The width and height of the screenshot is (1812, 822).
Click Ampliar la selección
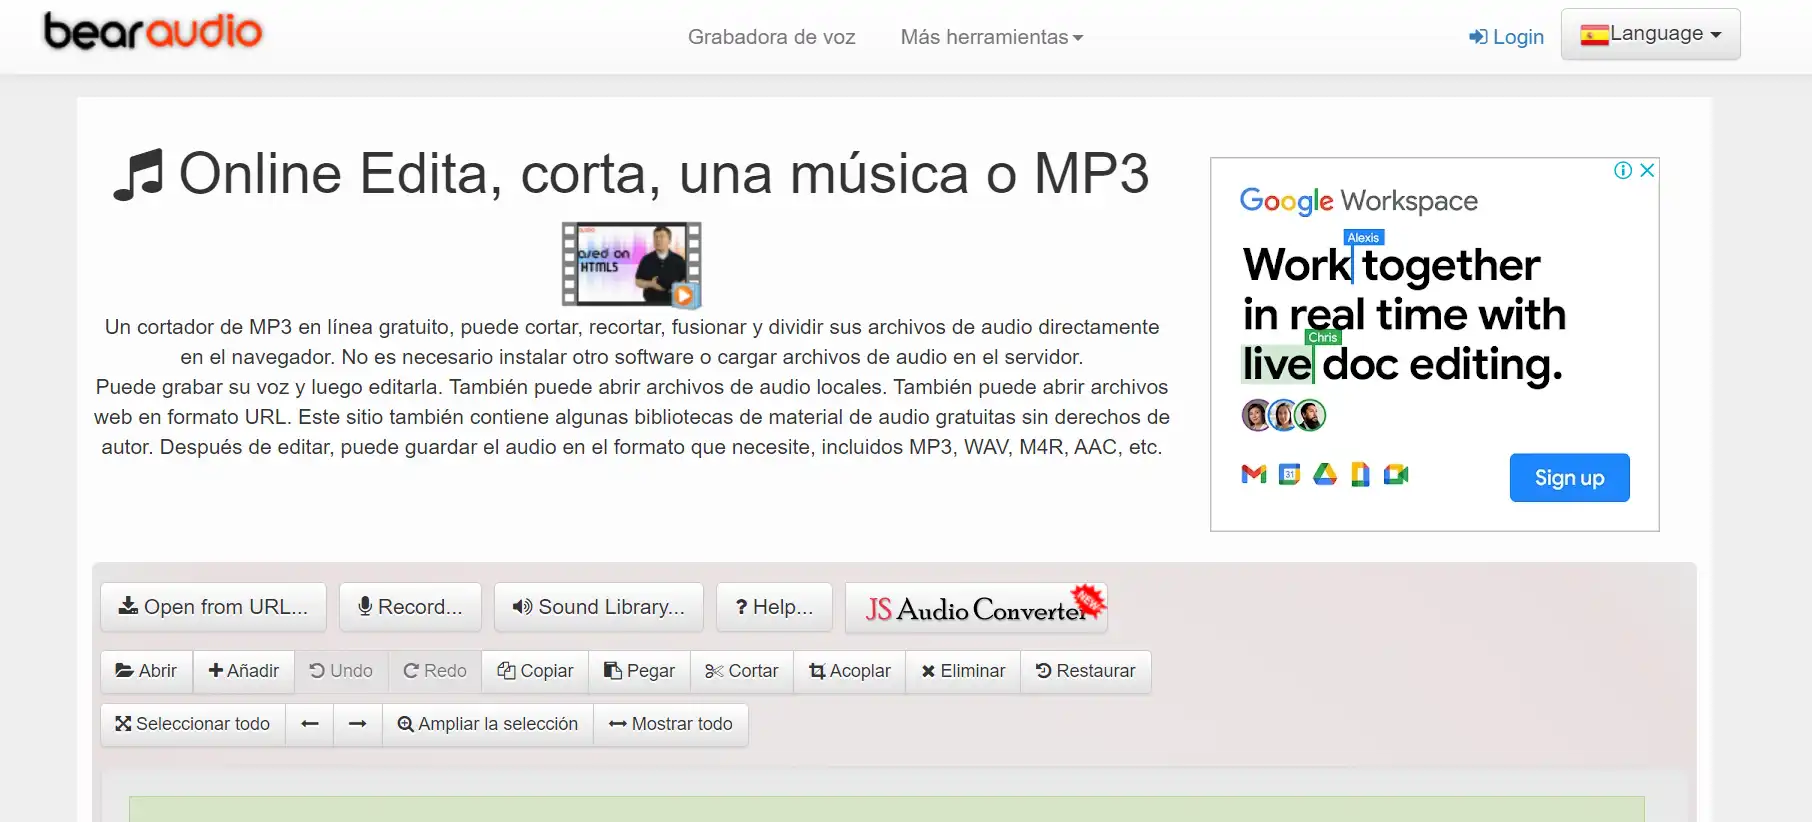point(488,724)
